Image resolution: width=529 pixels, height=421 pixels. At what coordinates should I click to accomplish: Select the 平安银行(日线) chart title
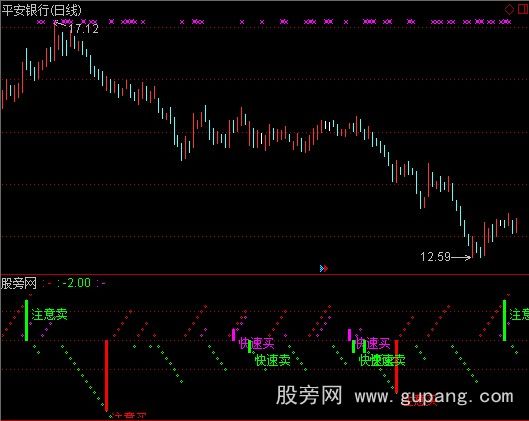(41, 10)
